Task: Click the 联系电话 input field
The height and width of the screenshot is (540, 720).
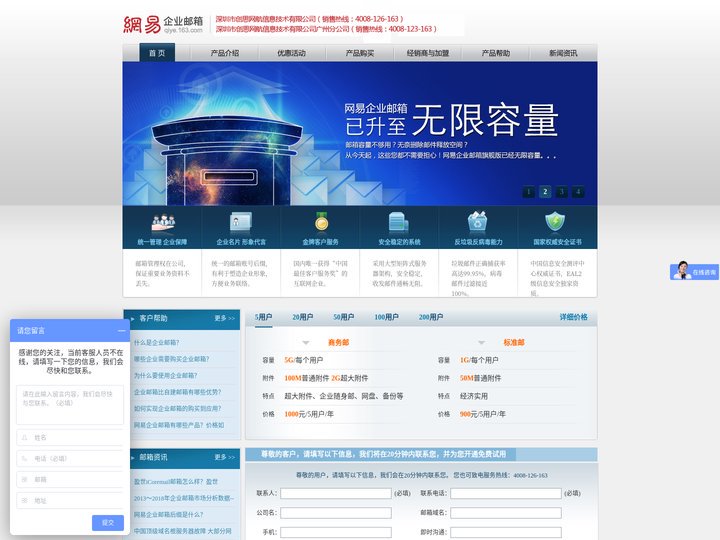Action: pyautogui.click(x=506, y=494)
